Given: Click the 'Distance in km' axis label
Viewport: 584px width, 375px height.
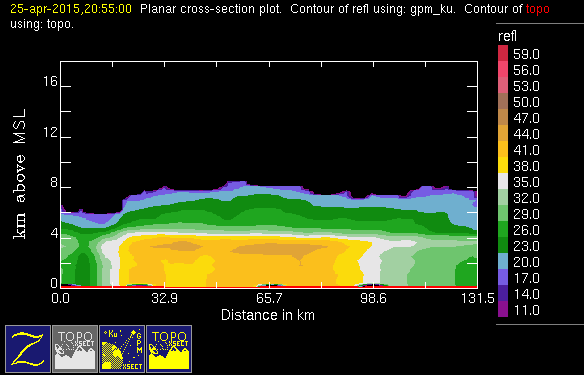Looking at the screenshot, I should 268,315.
